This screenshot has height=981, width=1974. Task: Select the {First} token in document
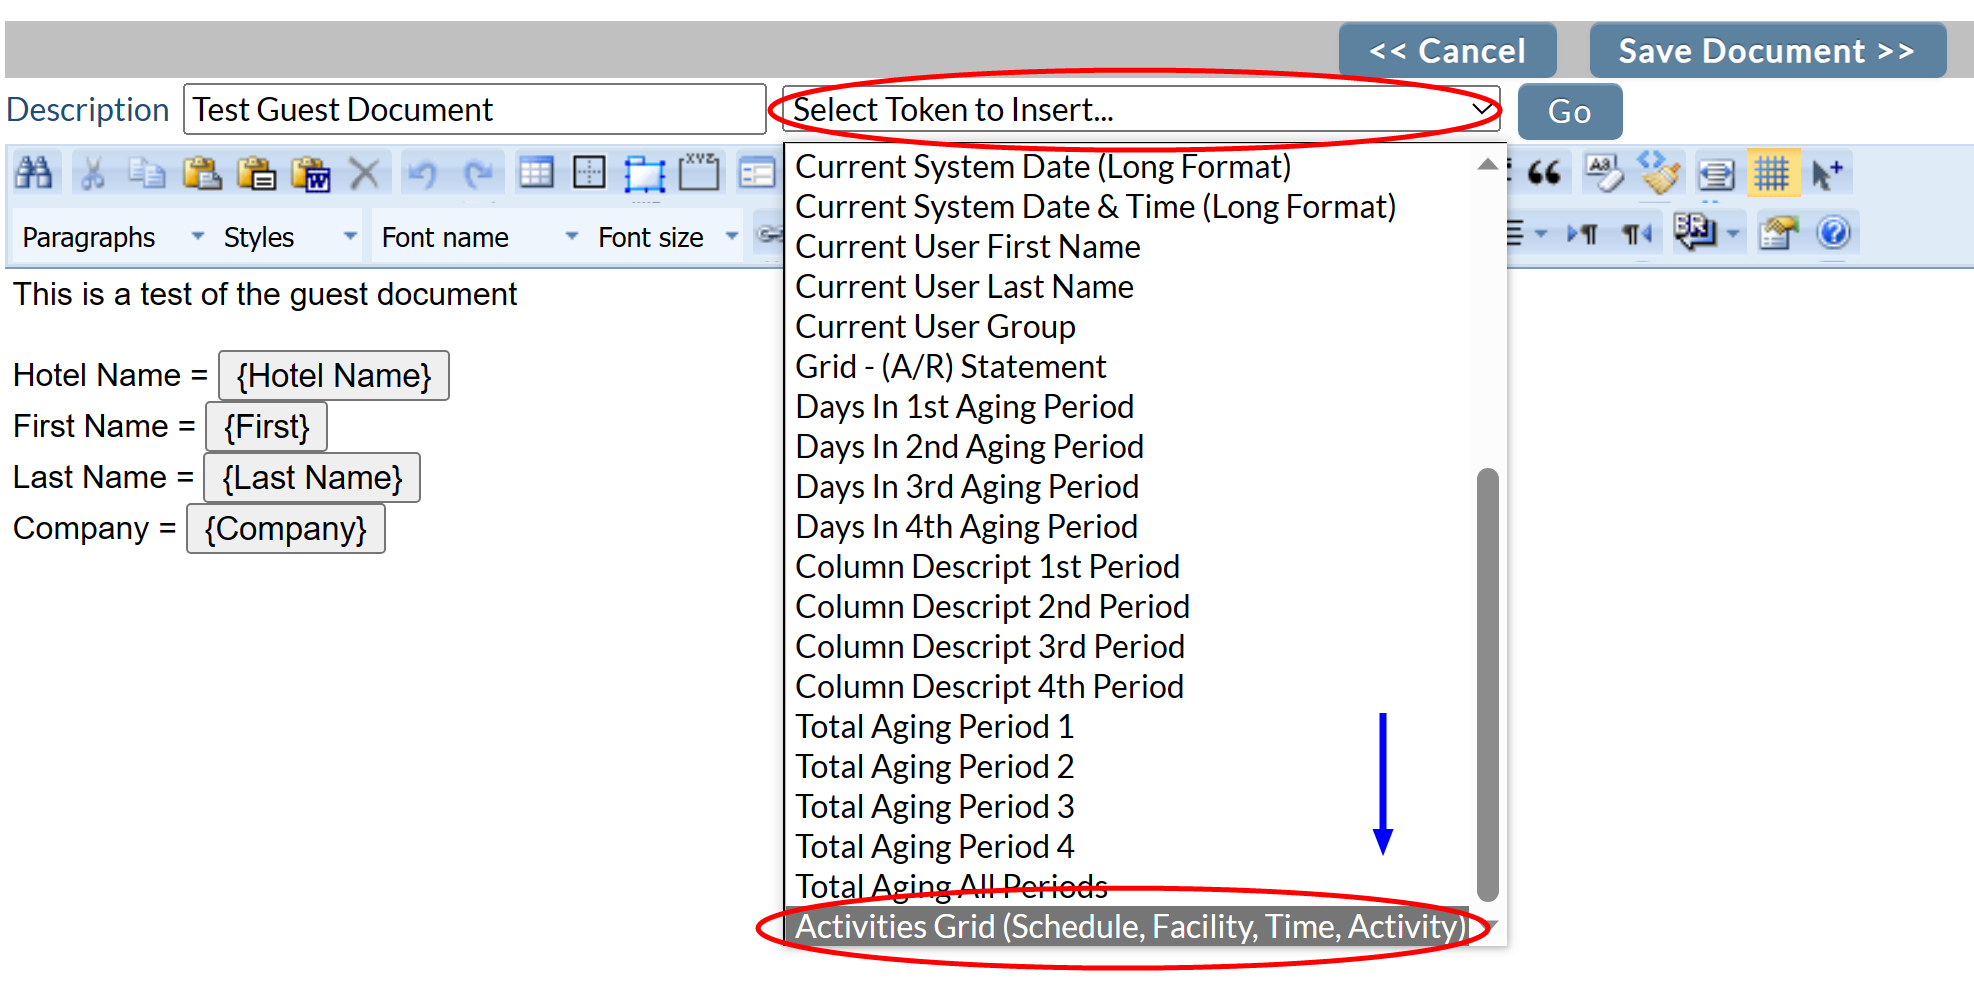pyautogui.click(x=266, y=426)
